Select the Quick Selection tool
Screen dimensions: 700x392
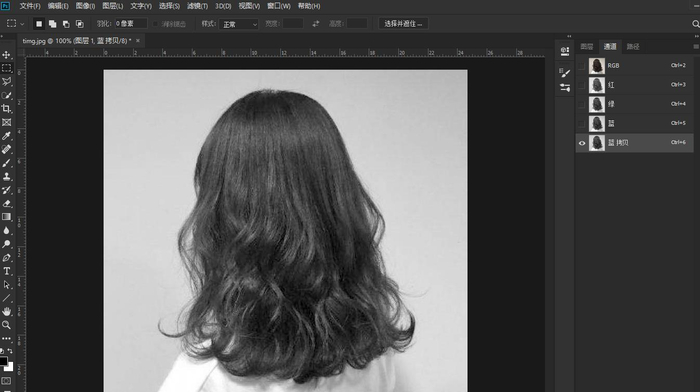(x=6, y=95)
